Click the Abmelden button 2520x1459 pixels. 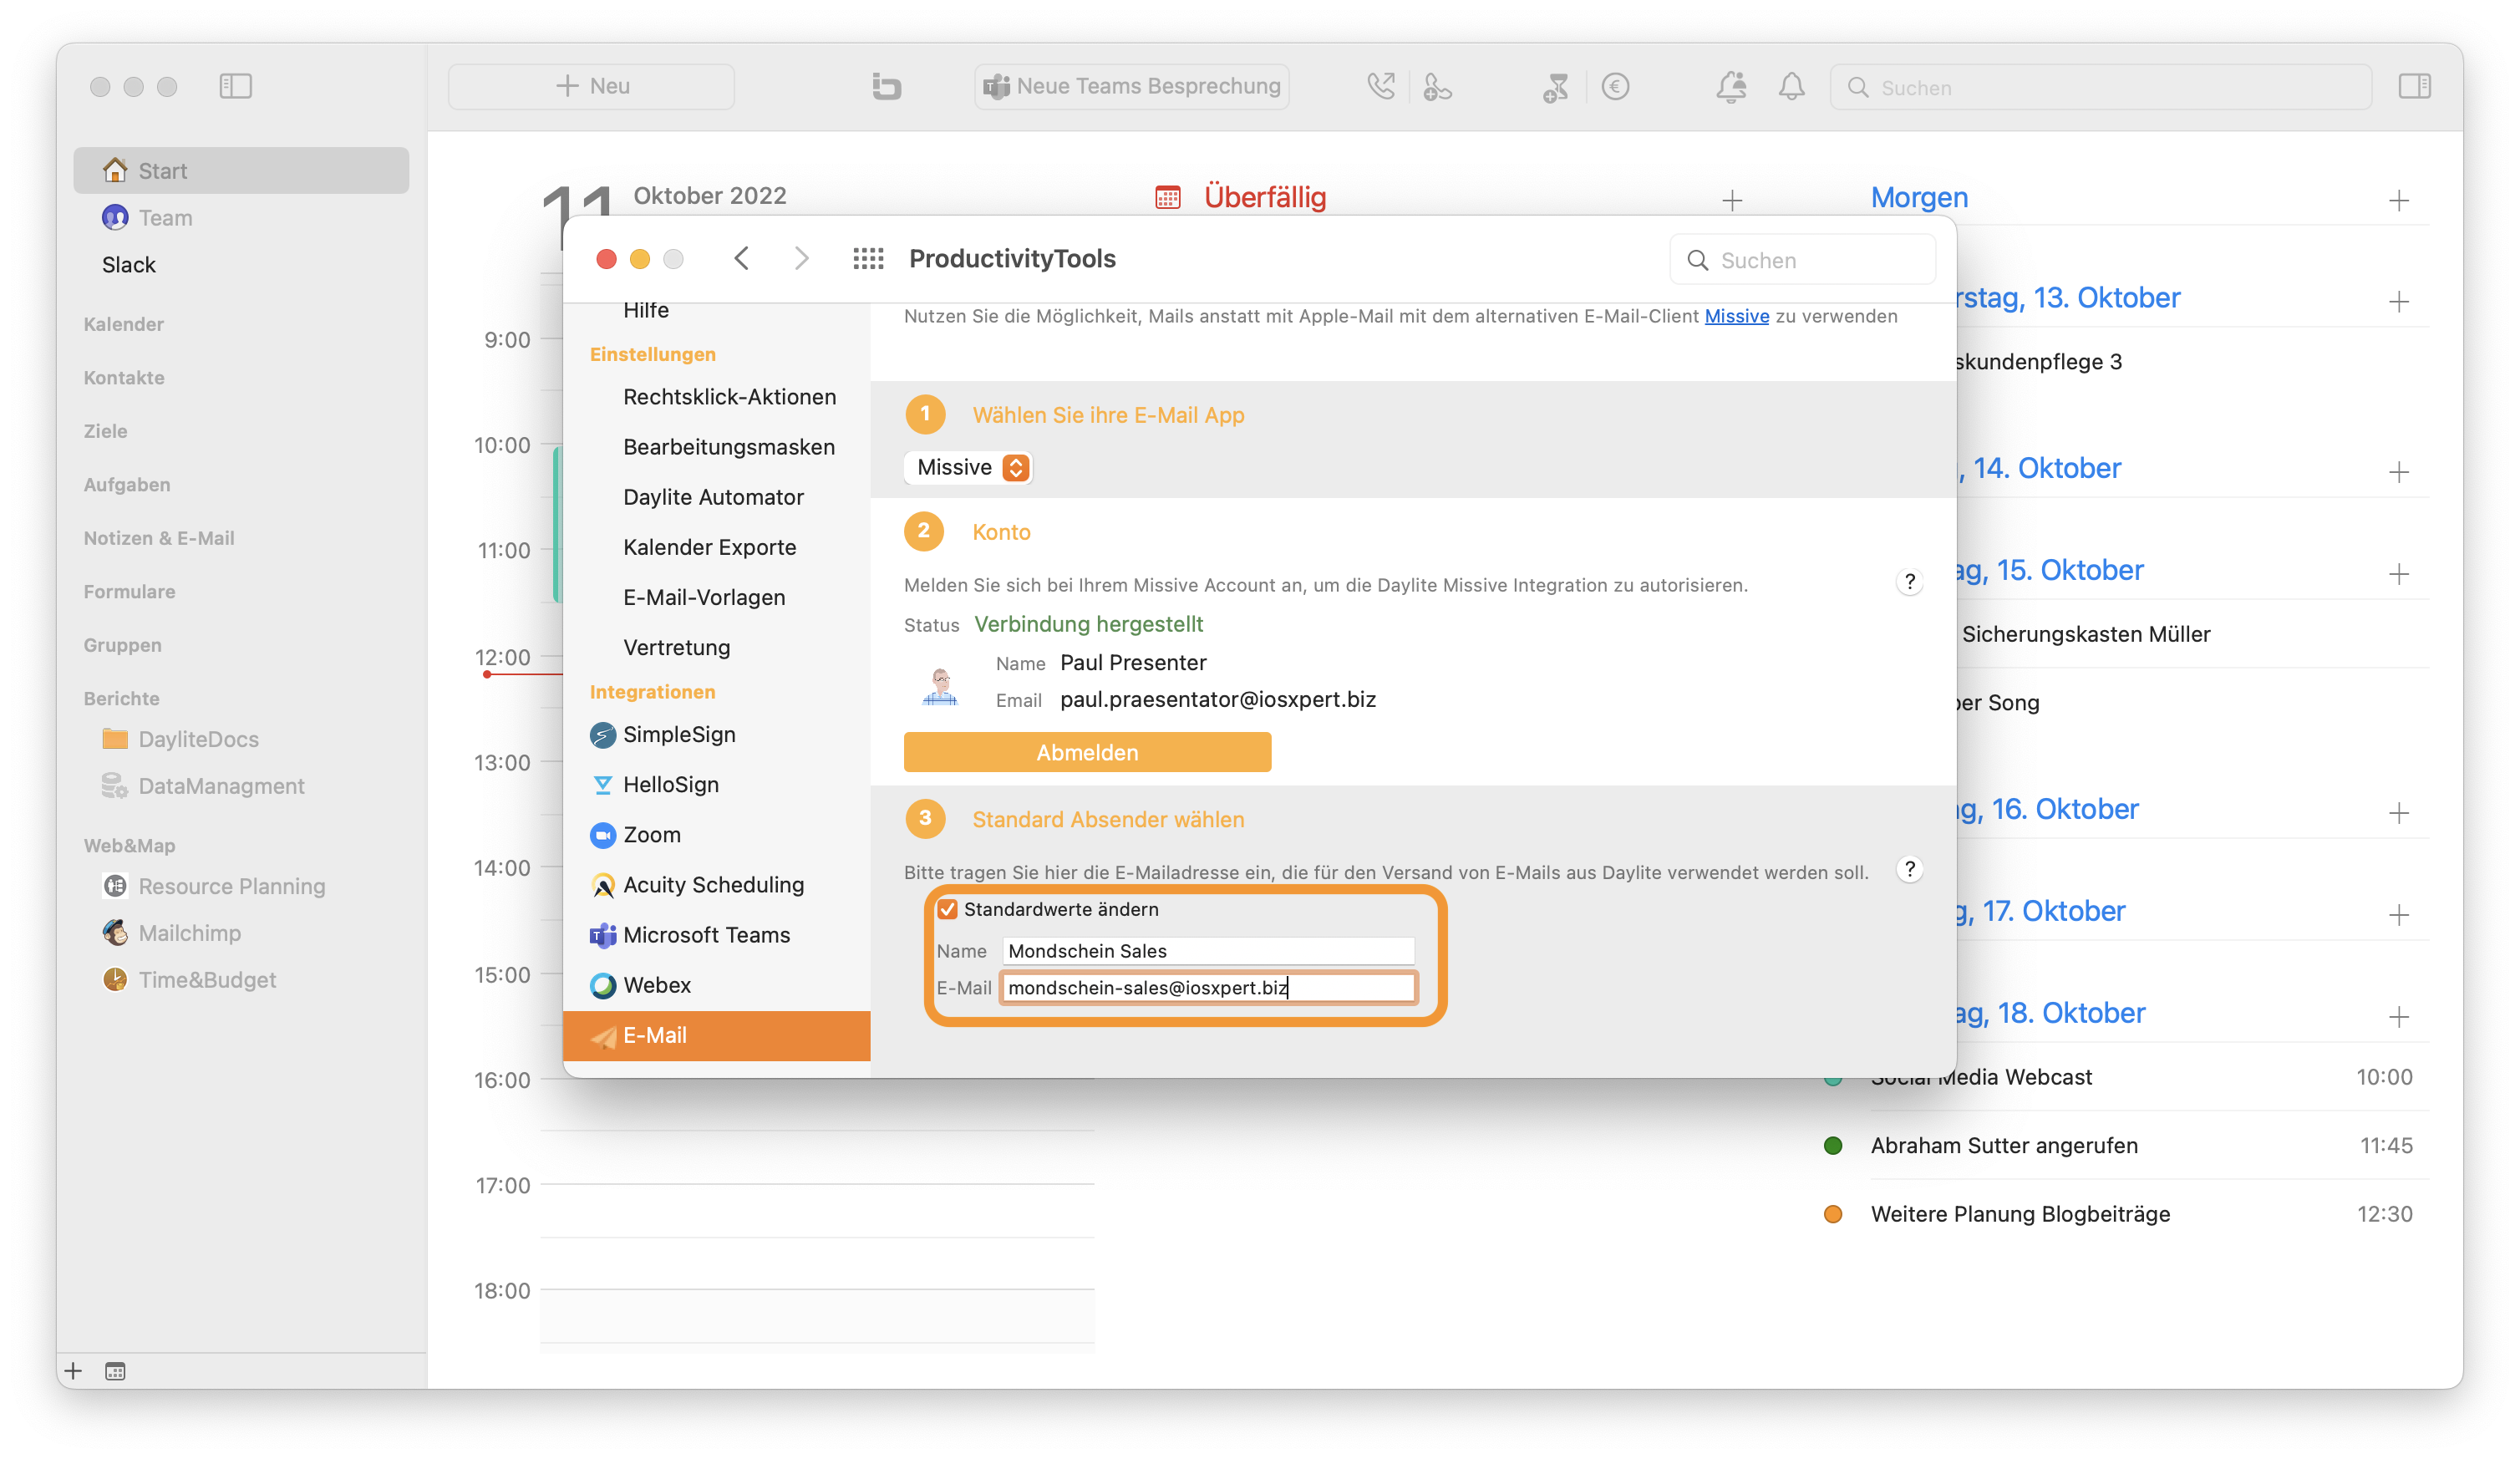point(1087,752)
